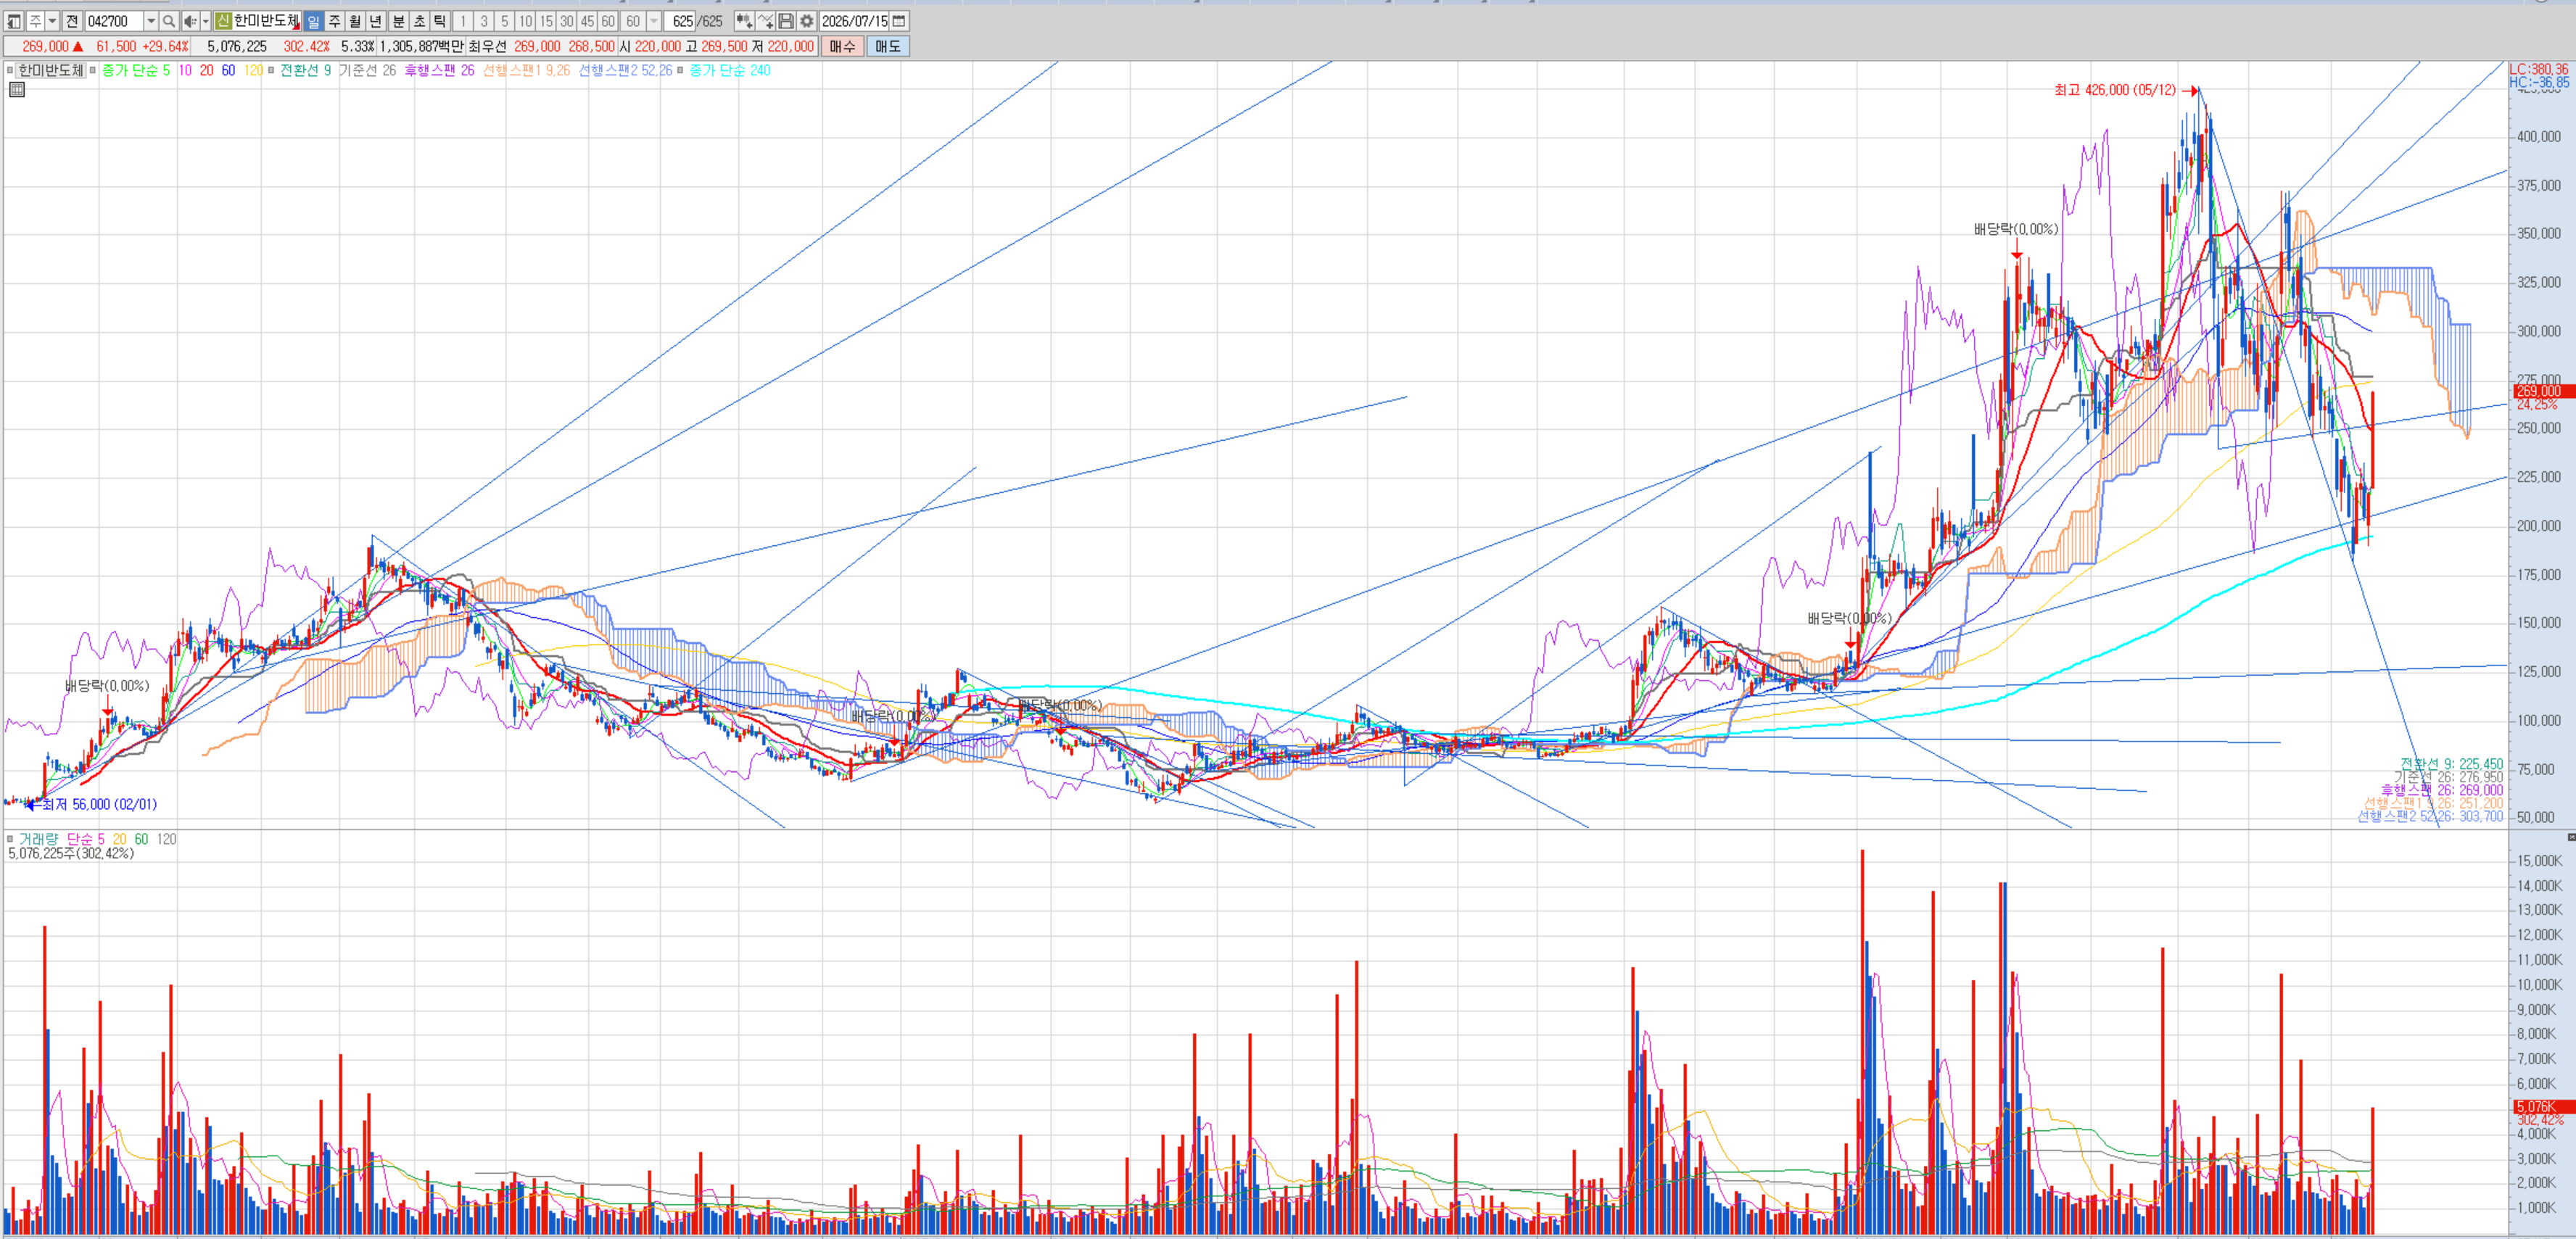The width and height of the screenshot is (2576, 1239).
Task: Click the 종가 단순 5 moving average label
Action: [x=136, y=70]
